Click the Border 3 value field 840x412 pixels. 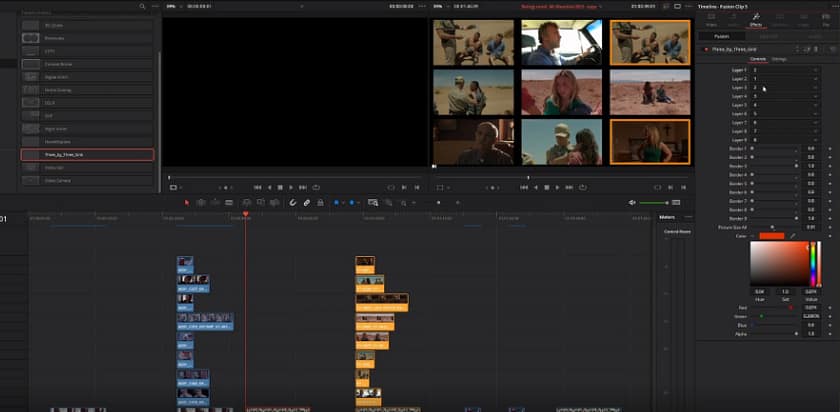(x=811, y=166)
